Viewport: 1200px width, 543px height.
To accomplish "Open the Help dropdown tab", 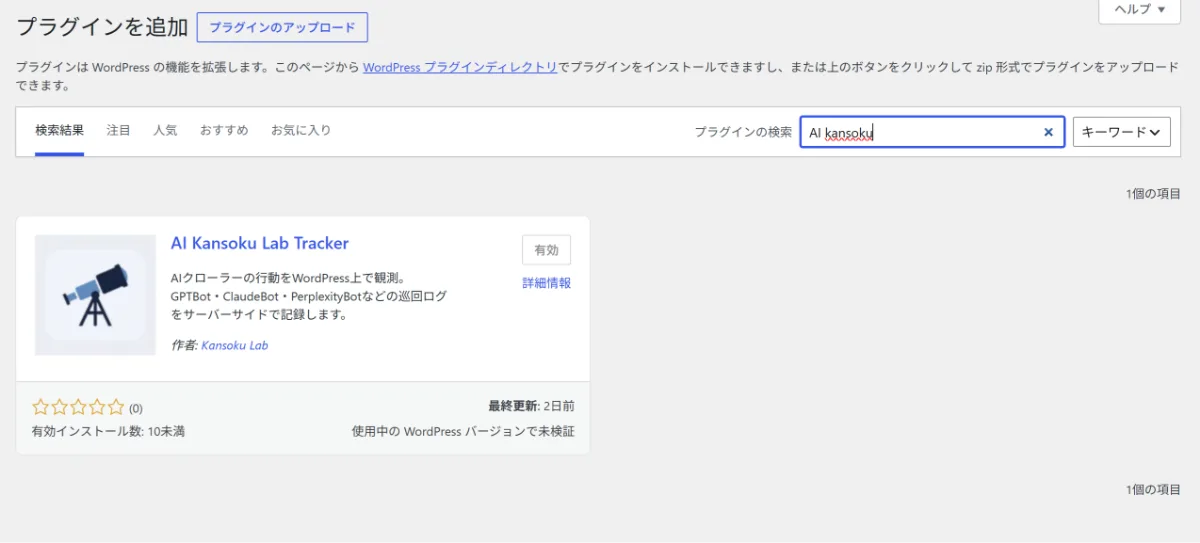I will click(x=1140, y=10).
